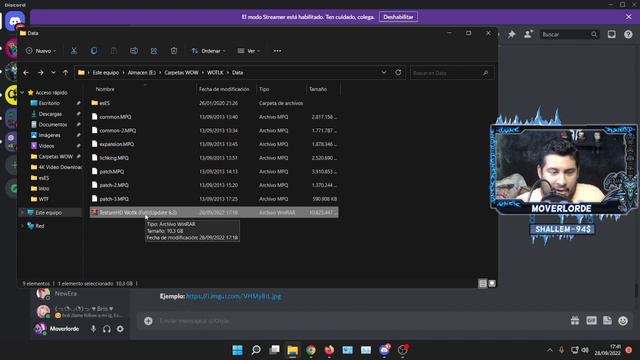Sort by Fecha de modificación column
This screenshot has height=360, width=640.
pyautogui.click(x=224, y=89)
